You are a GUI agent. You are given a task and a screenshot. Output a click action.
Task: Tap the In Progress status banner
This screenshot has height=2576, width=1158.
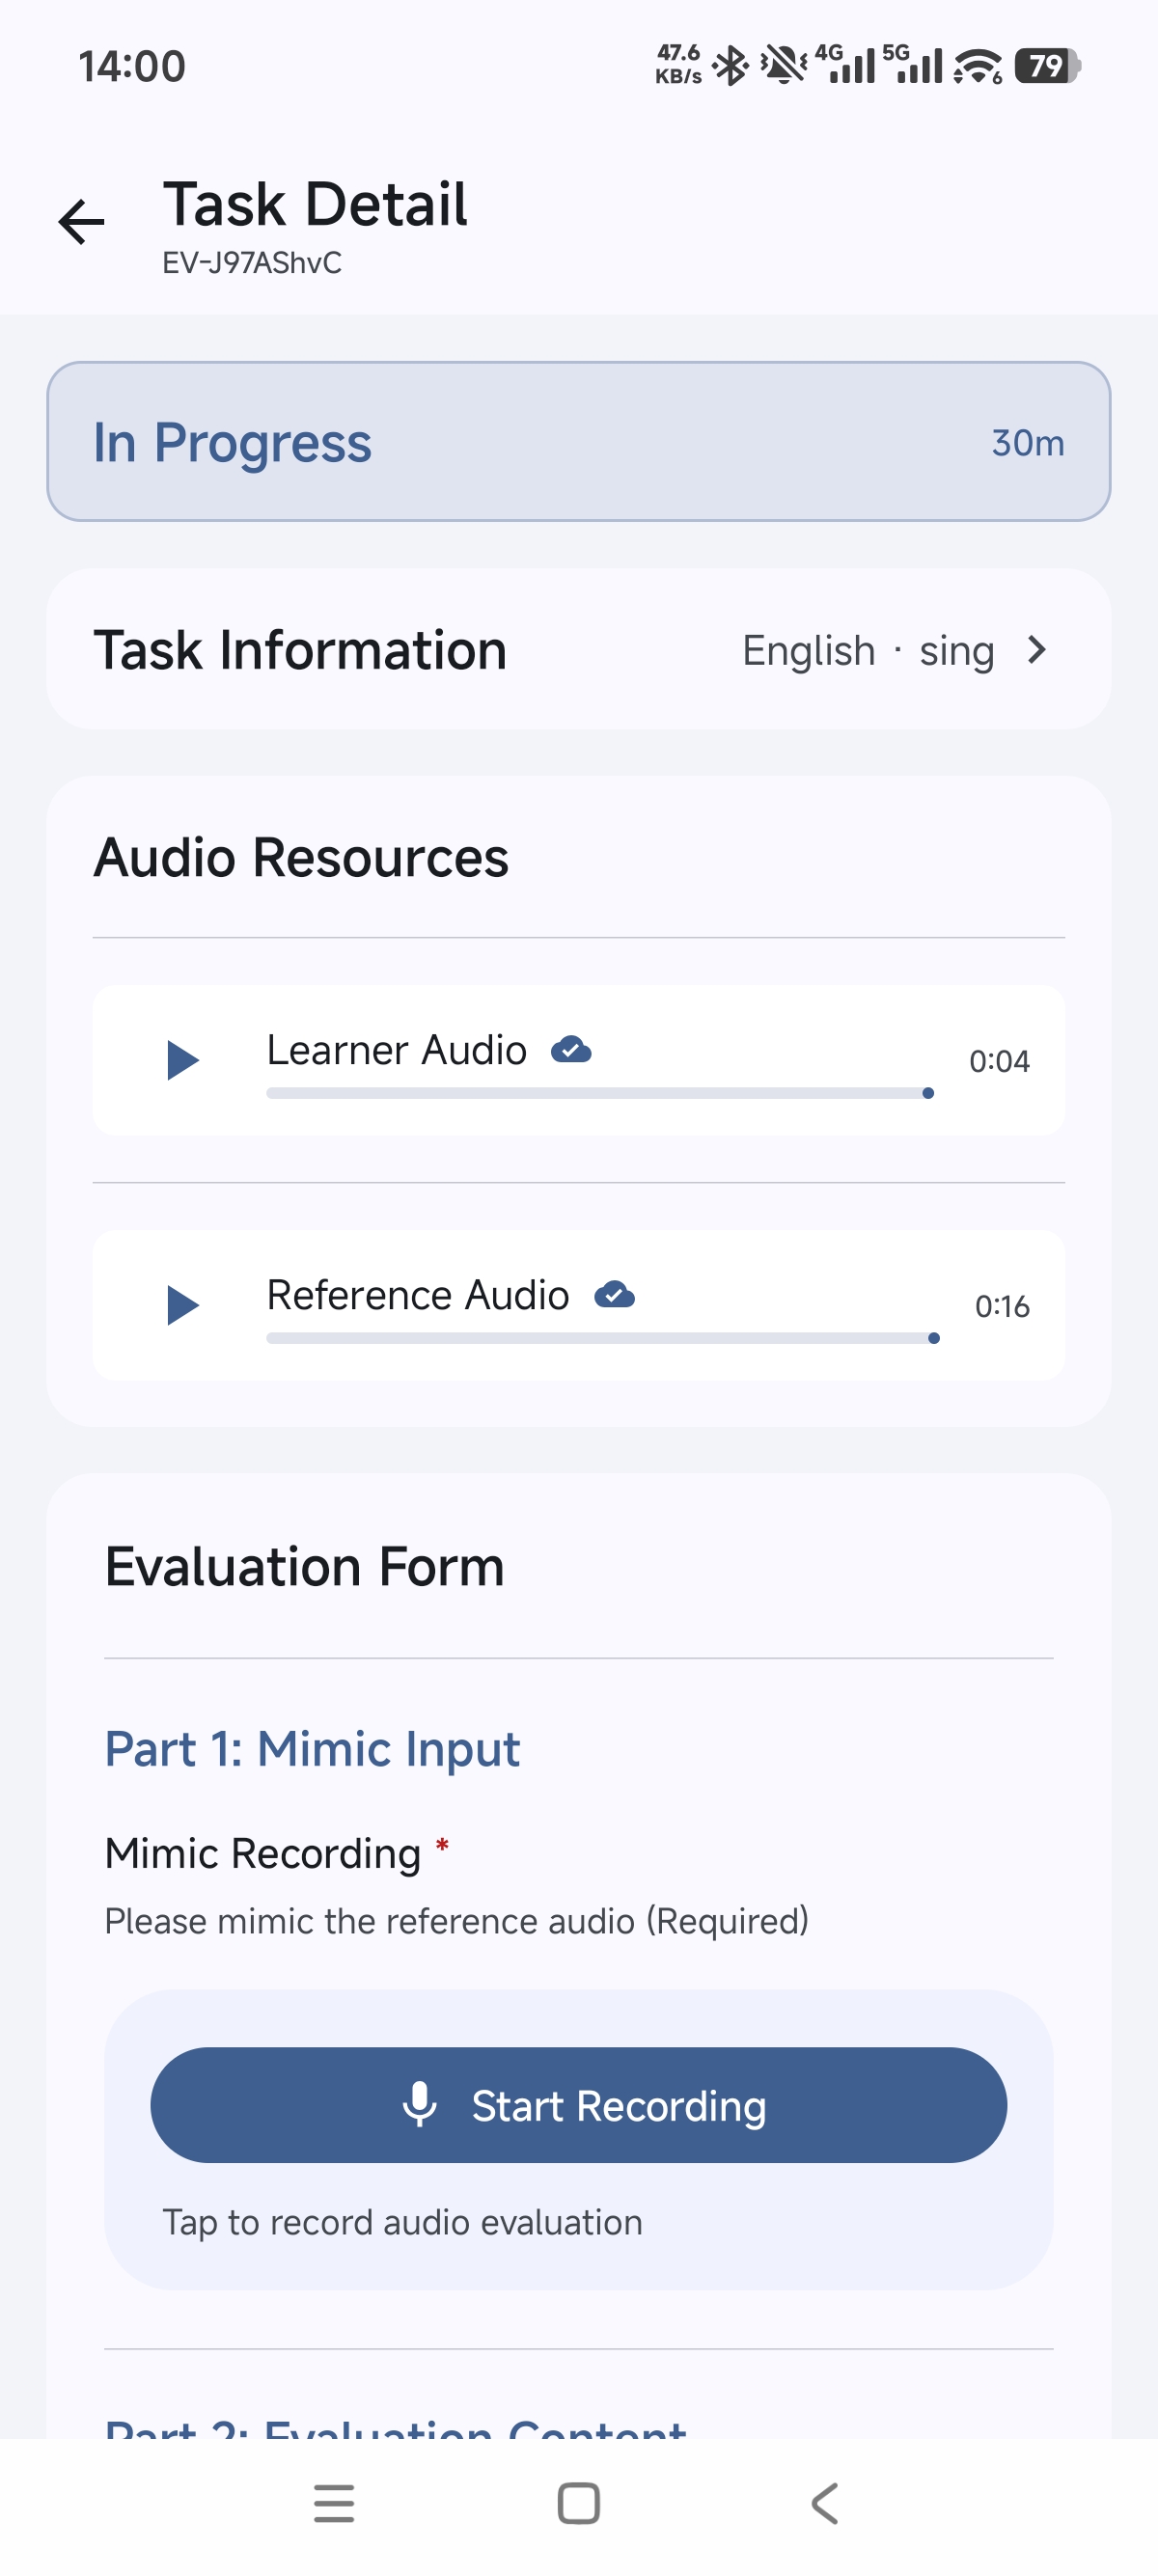tap(579, 441)
